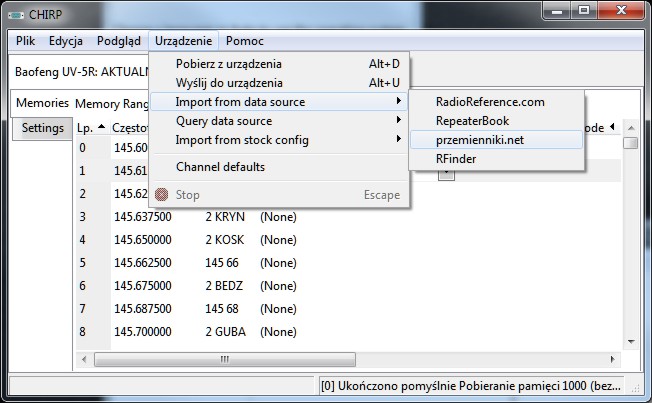Screen dimensions: 652x403
Task: Click the dropdown arrow under the submenu
Action: tap(446, 174)
